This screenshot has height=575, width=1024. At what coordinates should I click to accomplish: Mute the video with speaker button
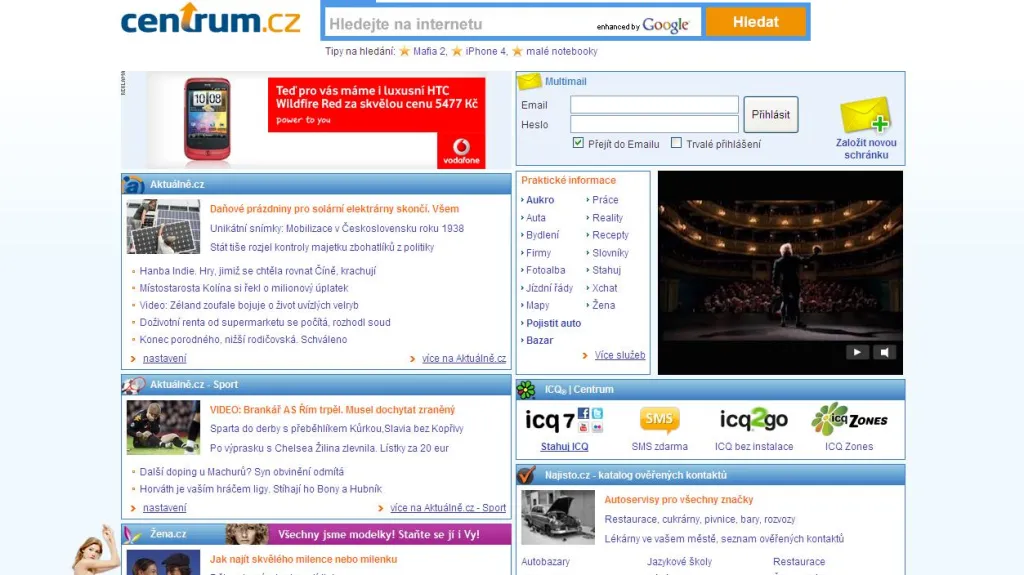point(884,352)
